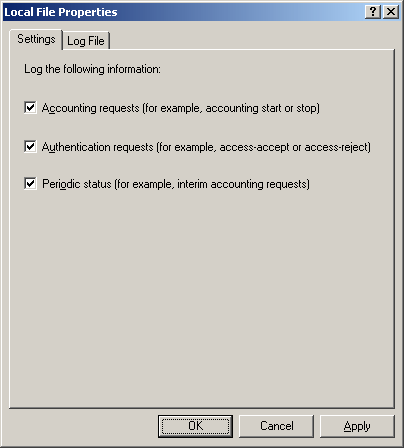The image size is (404, 448).
Task: Dismiss changes with the Cancel button
Action: pos(276,426)
